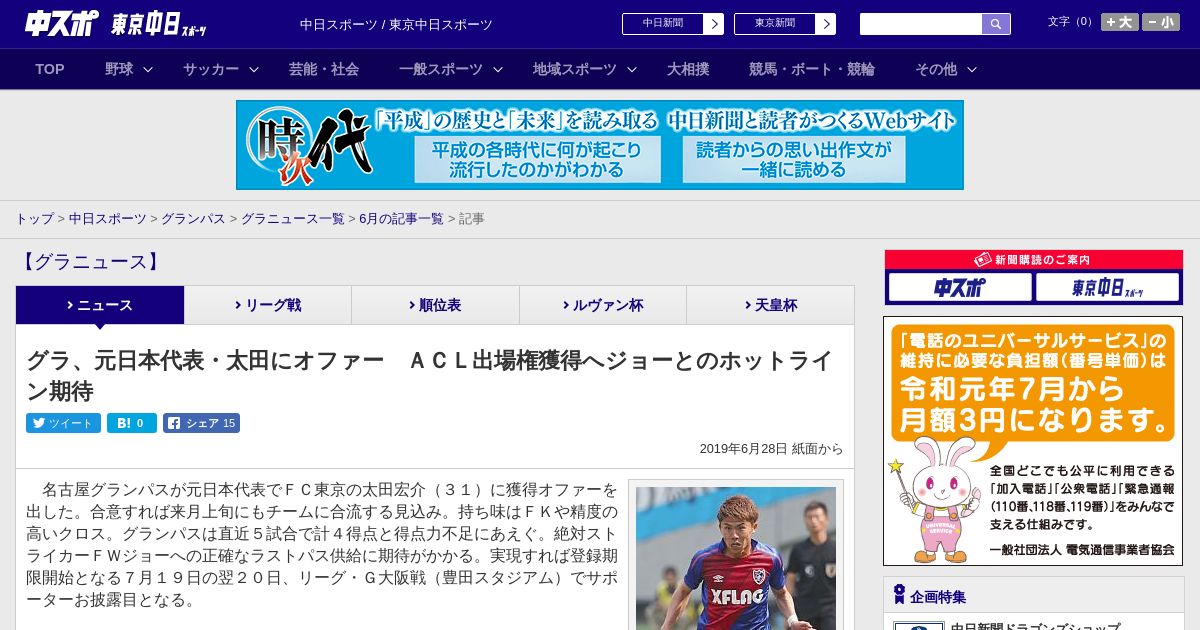Share article on Facebook シェア button
This screenshot has height=630, width=1200.
coord(201,423)
